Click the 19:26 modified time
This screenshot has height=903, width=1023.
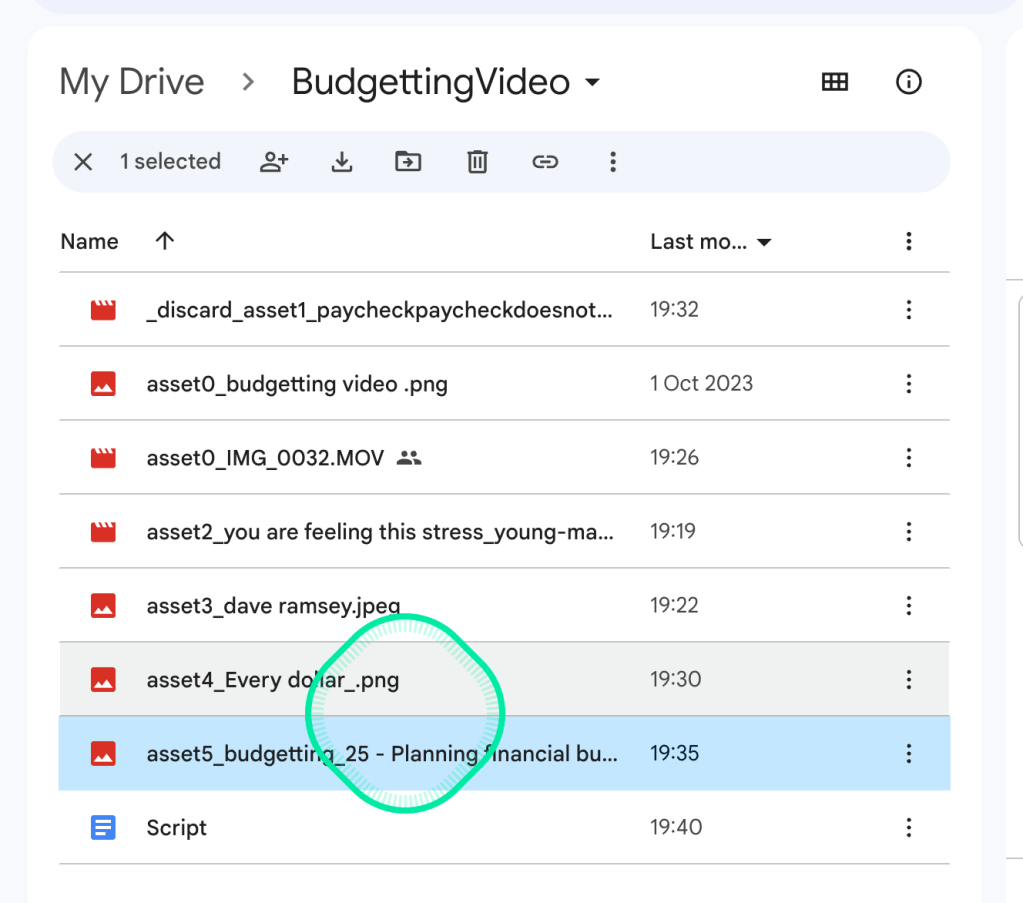tap(674, 457)
